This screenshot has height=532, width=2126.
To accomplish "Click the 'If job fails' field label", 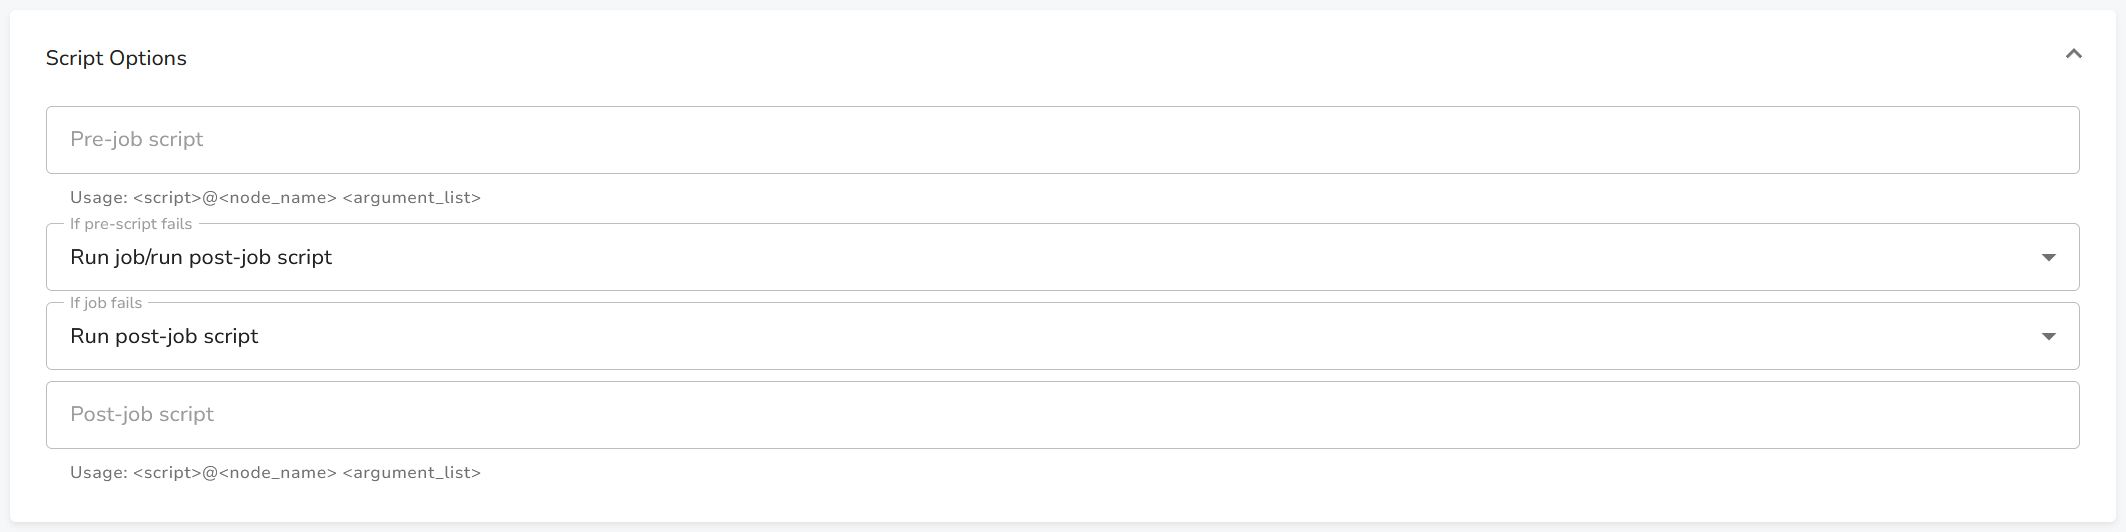I will coord(106,303).
